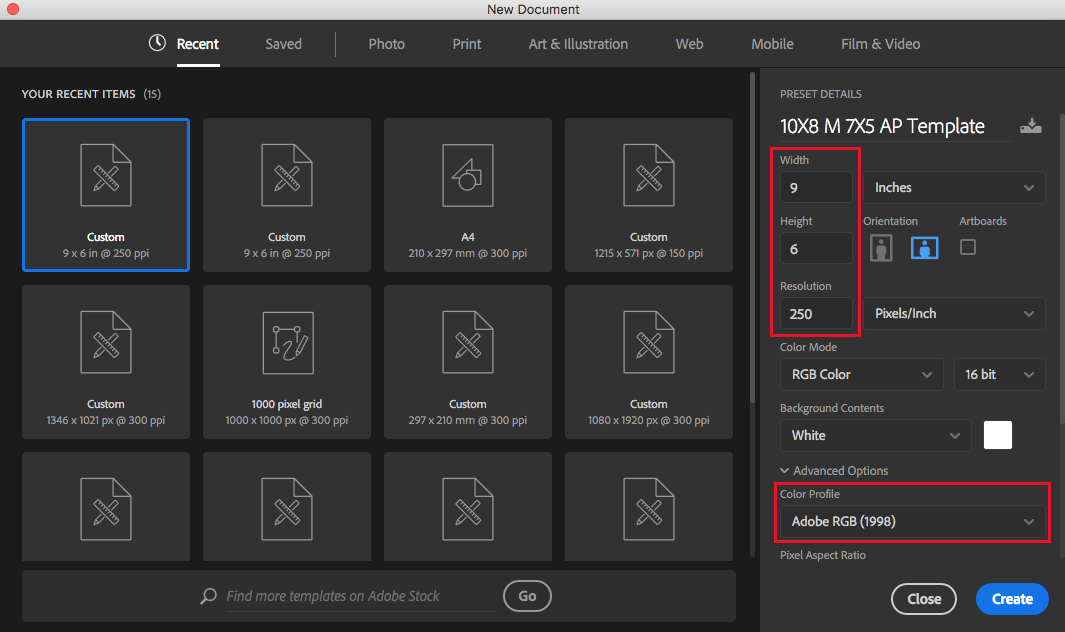This screenshot has height=632, width=1065.
Task: Click the preset name field 10X8 M 7X5 AP Template
Action: [x=895, y=126]
